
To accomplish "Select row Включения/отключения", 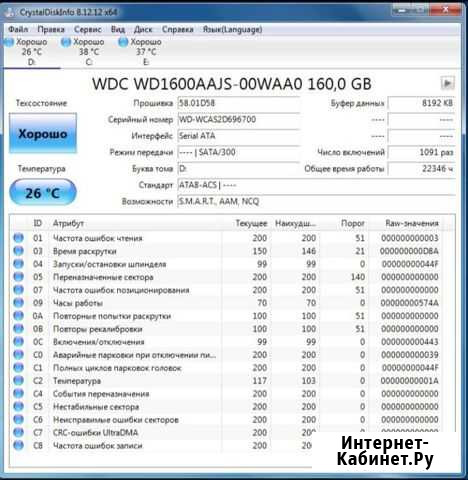I will 227,342.
